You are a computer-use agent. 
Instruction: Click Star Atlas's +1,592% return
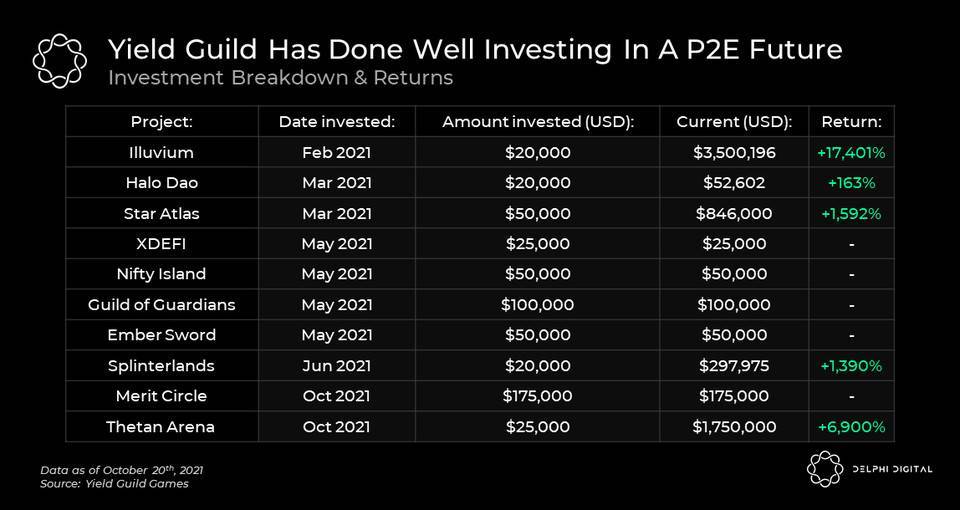tap(851, 214)
